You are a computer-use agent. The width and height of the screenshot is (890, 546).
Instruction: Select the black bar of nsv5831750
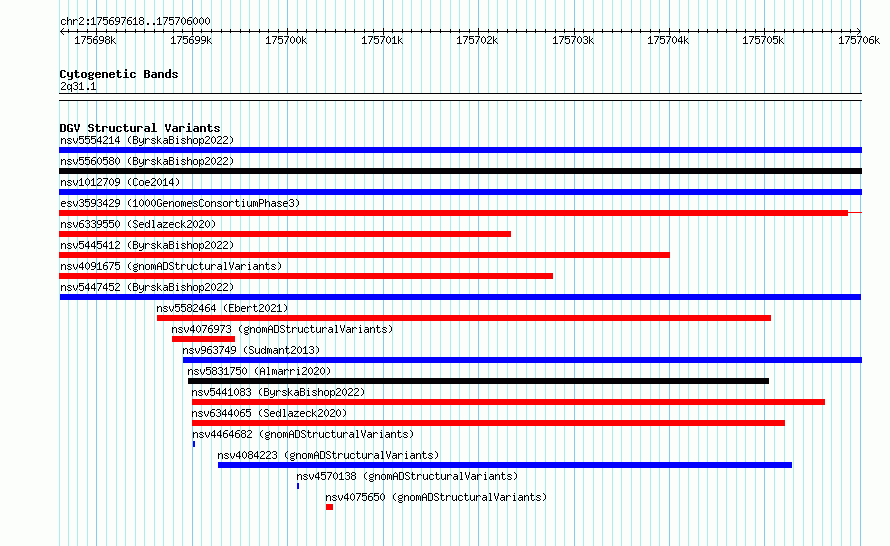[478, 381]
